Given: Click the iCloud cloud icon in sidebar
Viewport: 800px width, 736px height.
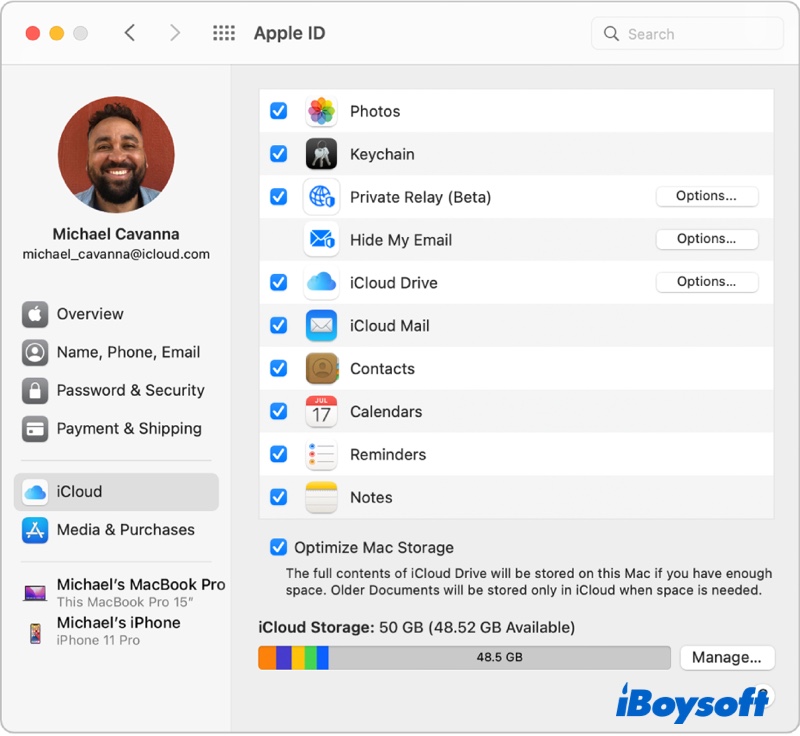Looking at the screenshot, I should click(x=35, y=492).
